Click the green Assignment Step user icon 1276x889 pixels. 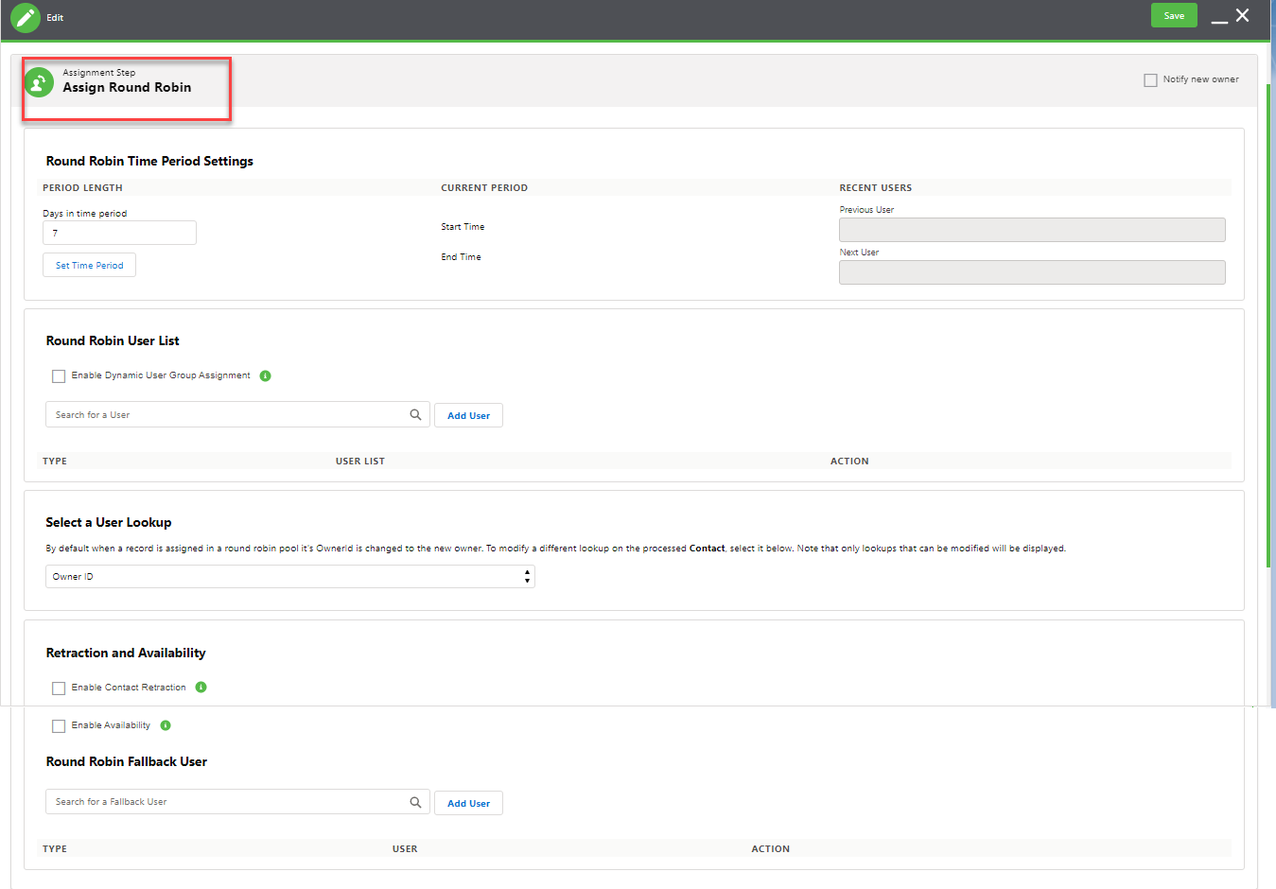point(40,81)
